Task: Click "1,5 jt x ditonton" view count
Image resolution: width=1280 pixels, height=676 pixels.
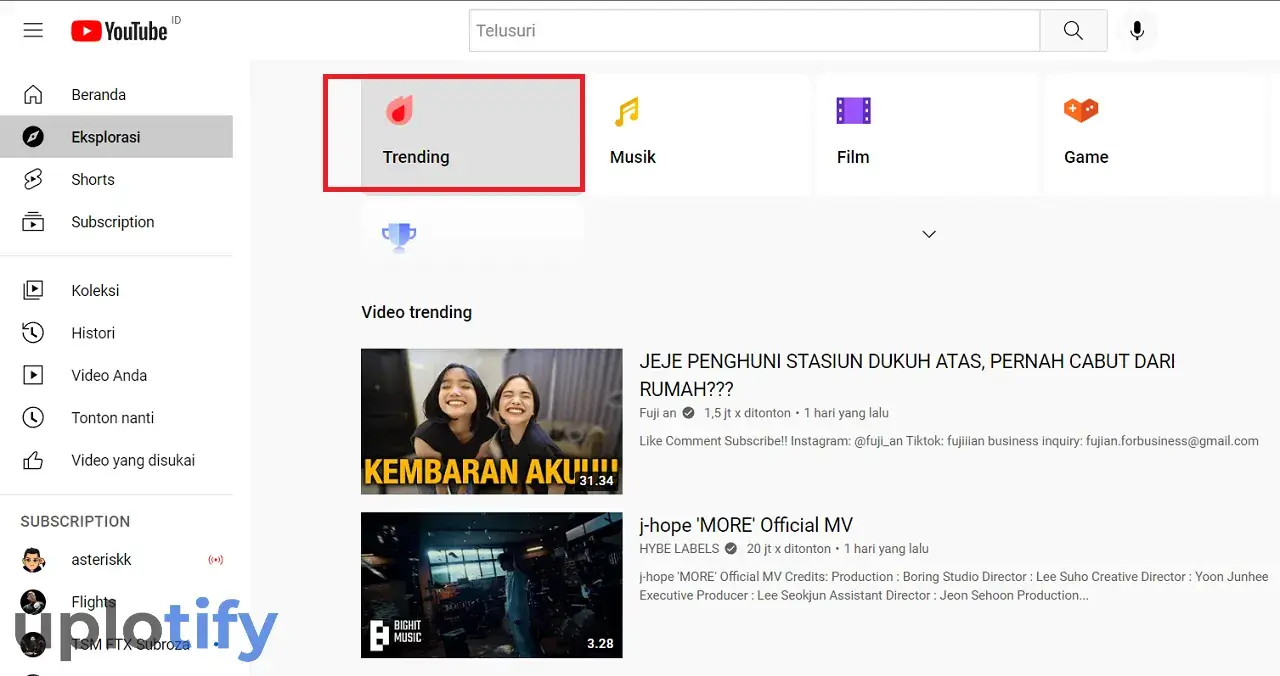Action: pos(747,413)
